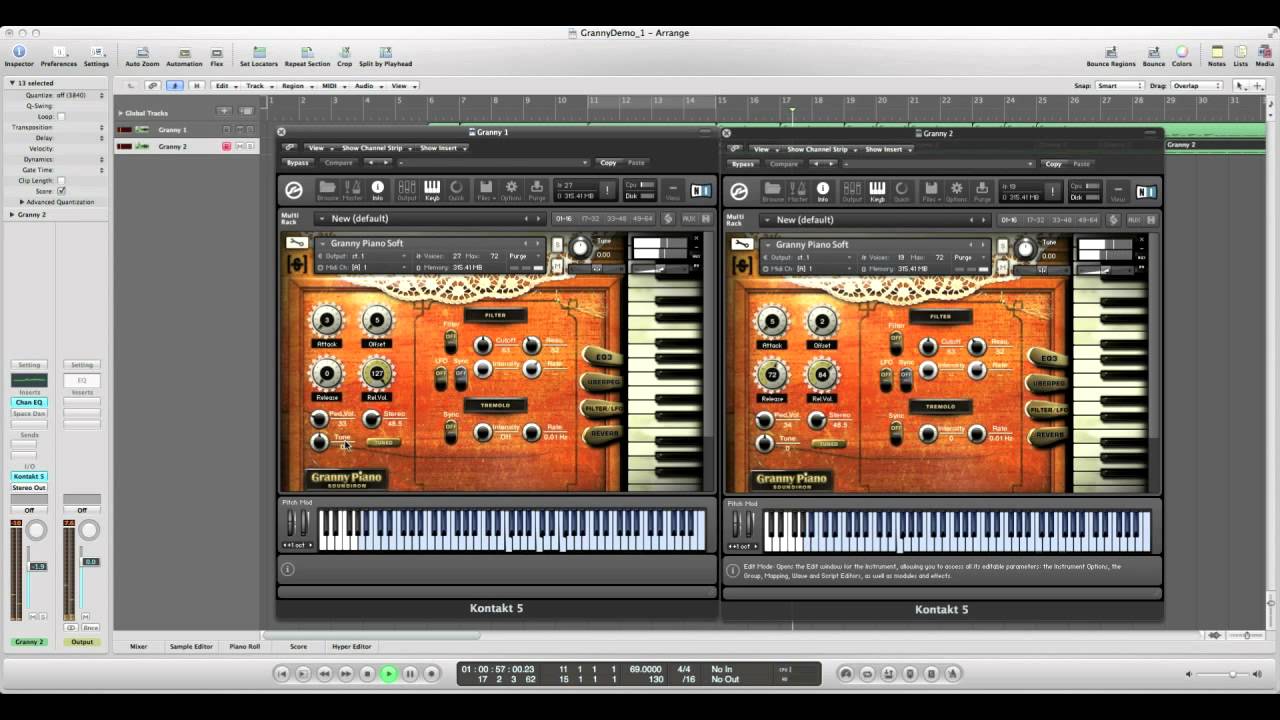Toggle Info icon in Granny 1 Kontakt

coord(378,189)
